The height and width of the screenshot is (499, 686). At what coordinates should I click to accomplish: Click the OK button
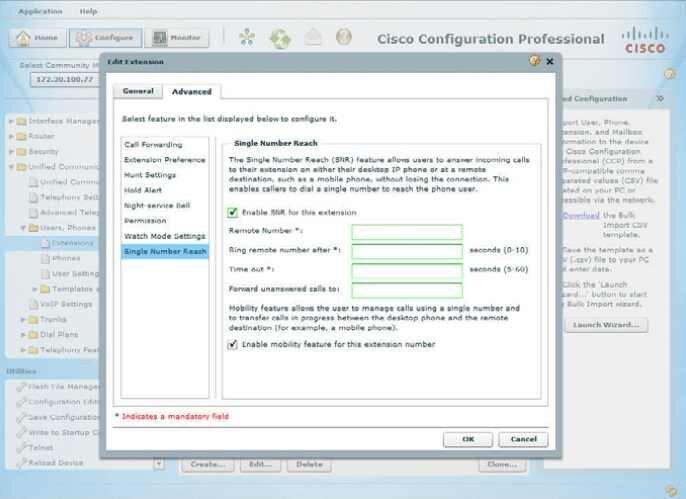tap(468, 439)
